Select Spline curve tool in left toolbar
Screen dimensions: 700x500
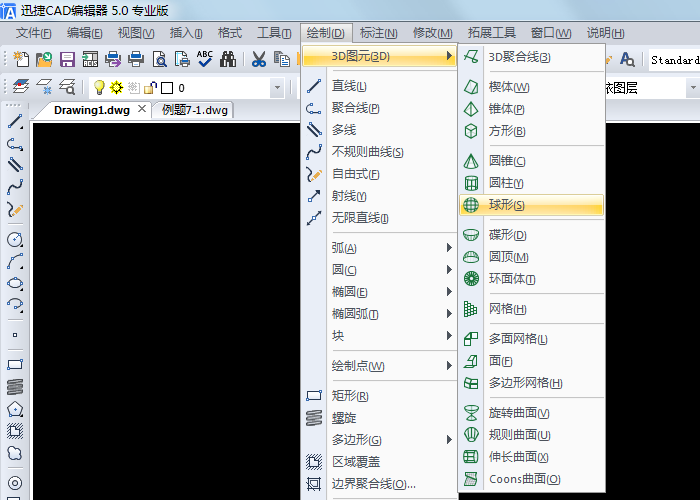click(x=15, y=187)
